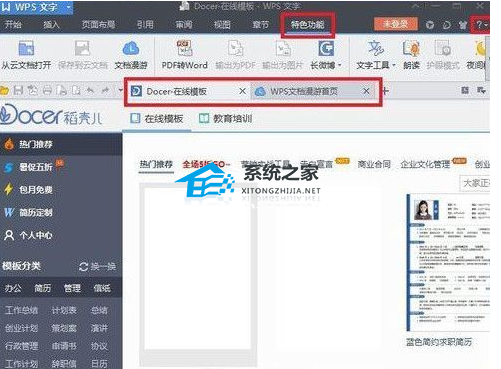The height and width of the screenshot is (369, 501).
Task: Open the help question-mark dropdown
Action: point(481,25)
